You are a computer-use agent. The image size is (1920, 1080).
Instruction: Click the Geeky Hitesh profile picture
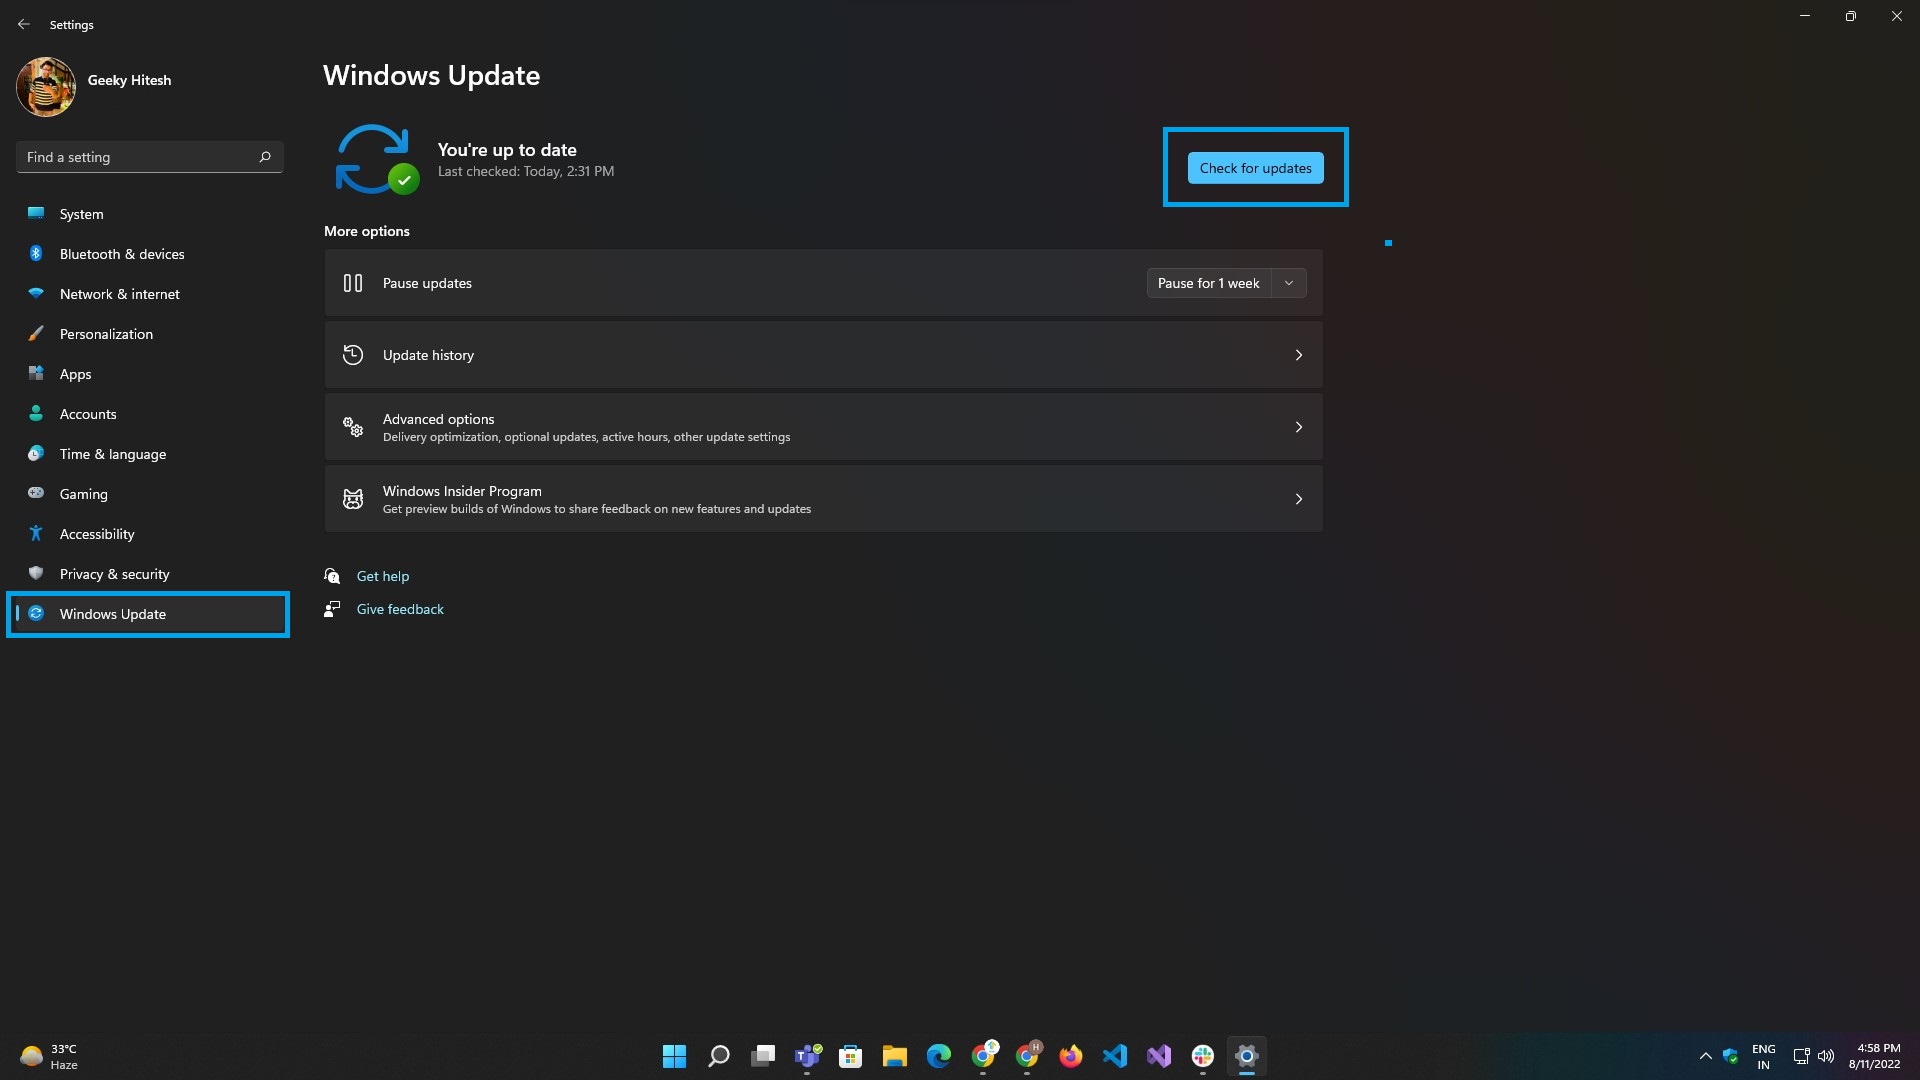pyautogui.click(x=46, y=86)
